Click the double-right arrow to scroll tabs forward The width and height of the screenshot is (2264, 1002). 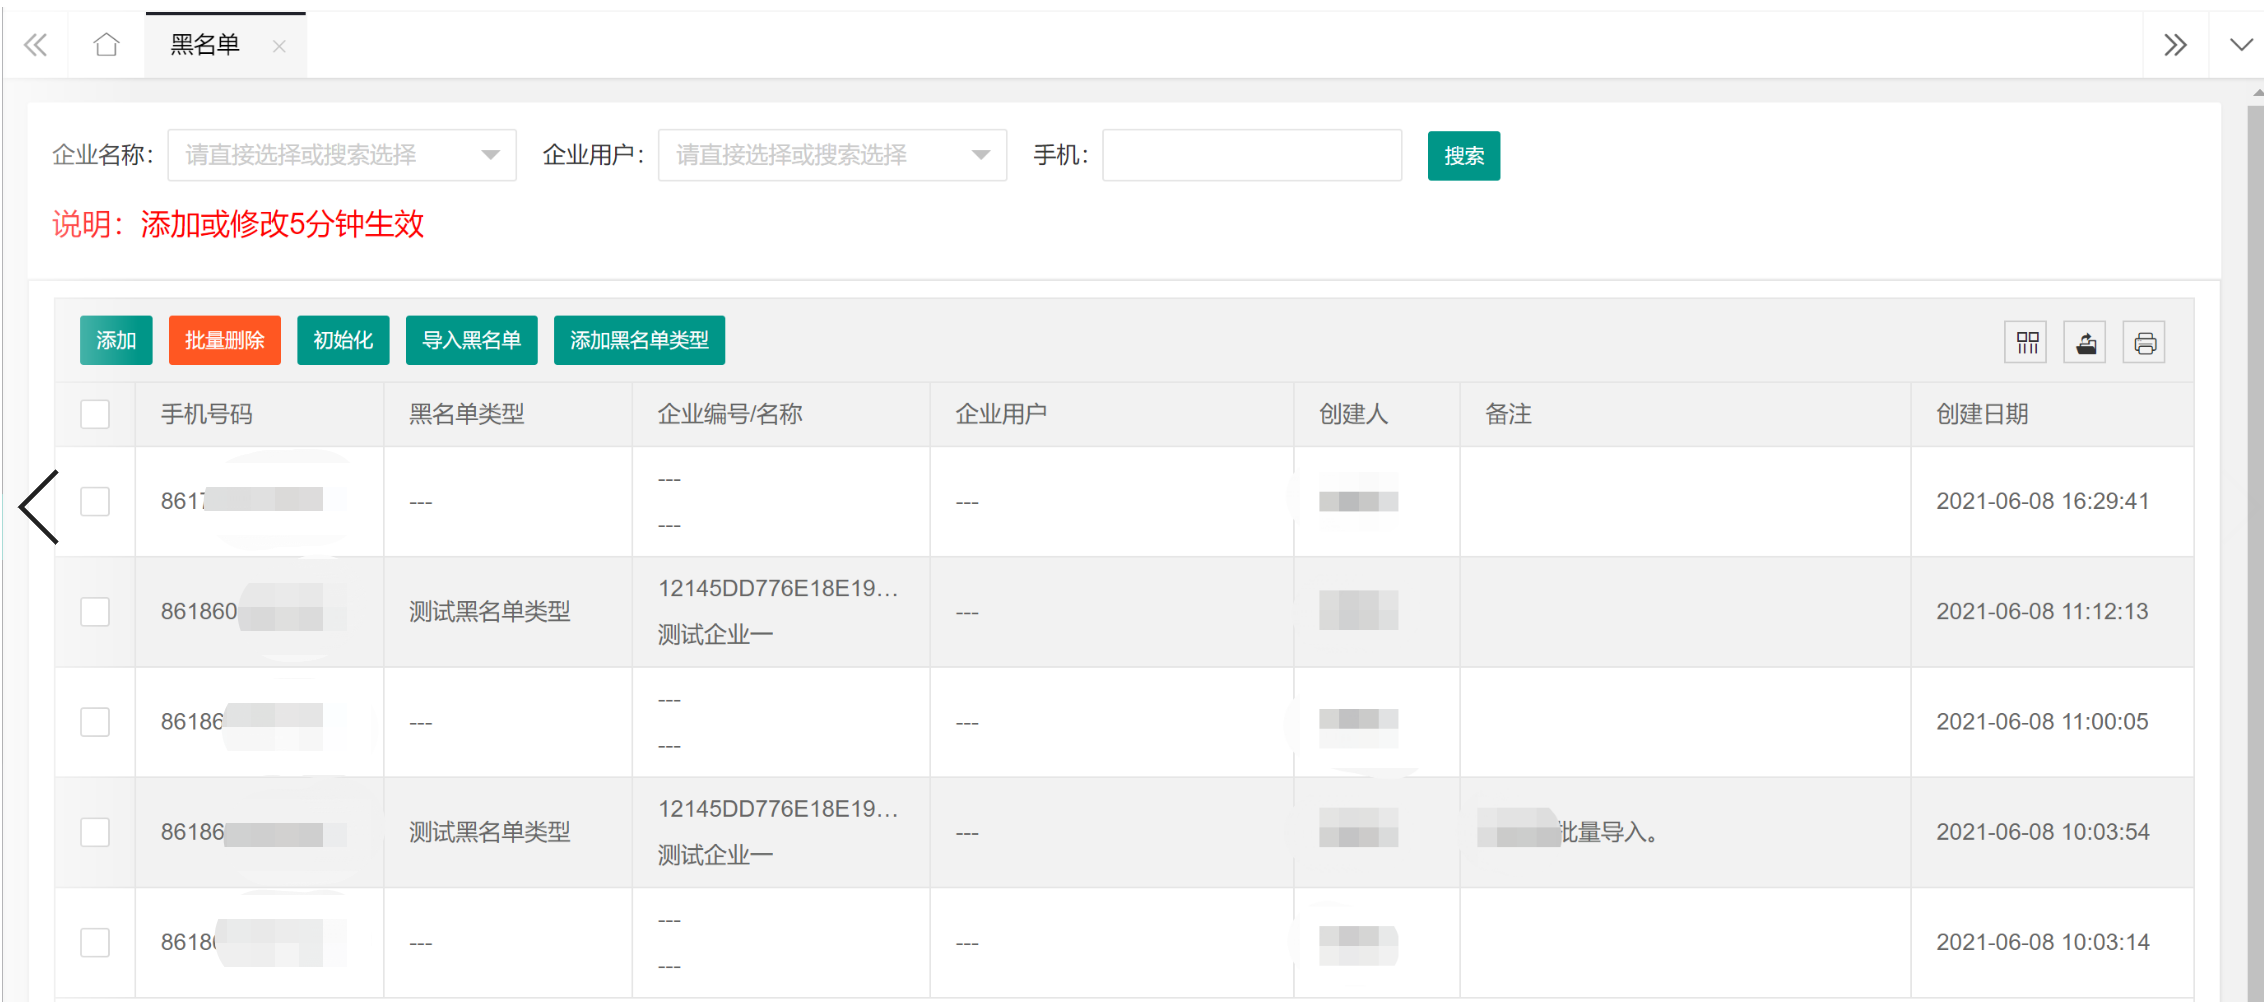2175,45
